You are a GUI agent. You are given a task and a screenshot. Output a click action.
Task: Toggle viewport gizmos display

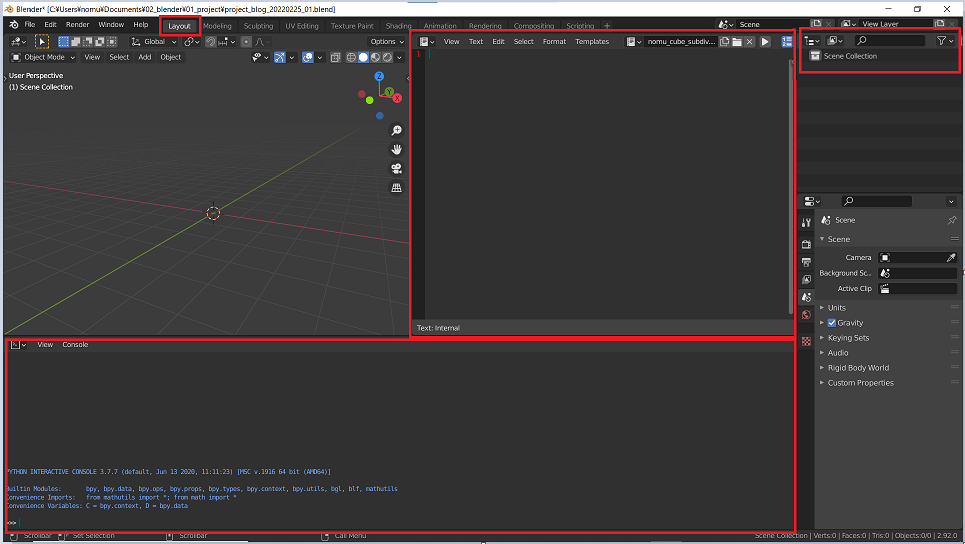point(279,57)
